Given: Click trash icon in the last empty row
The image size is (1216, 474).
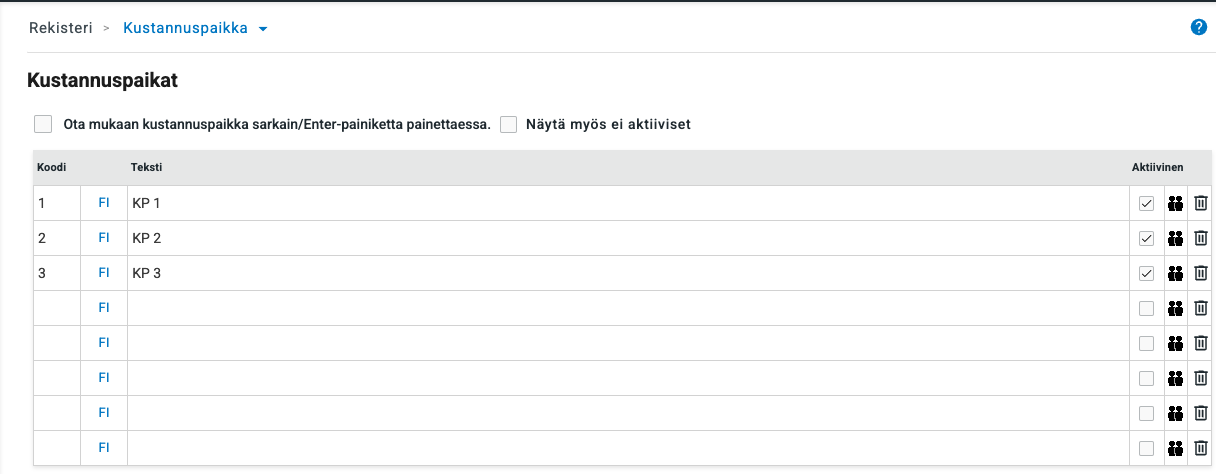Looking at the screenshot, I should point(1201,448).
